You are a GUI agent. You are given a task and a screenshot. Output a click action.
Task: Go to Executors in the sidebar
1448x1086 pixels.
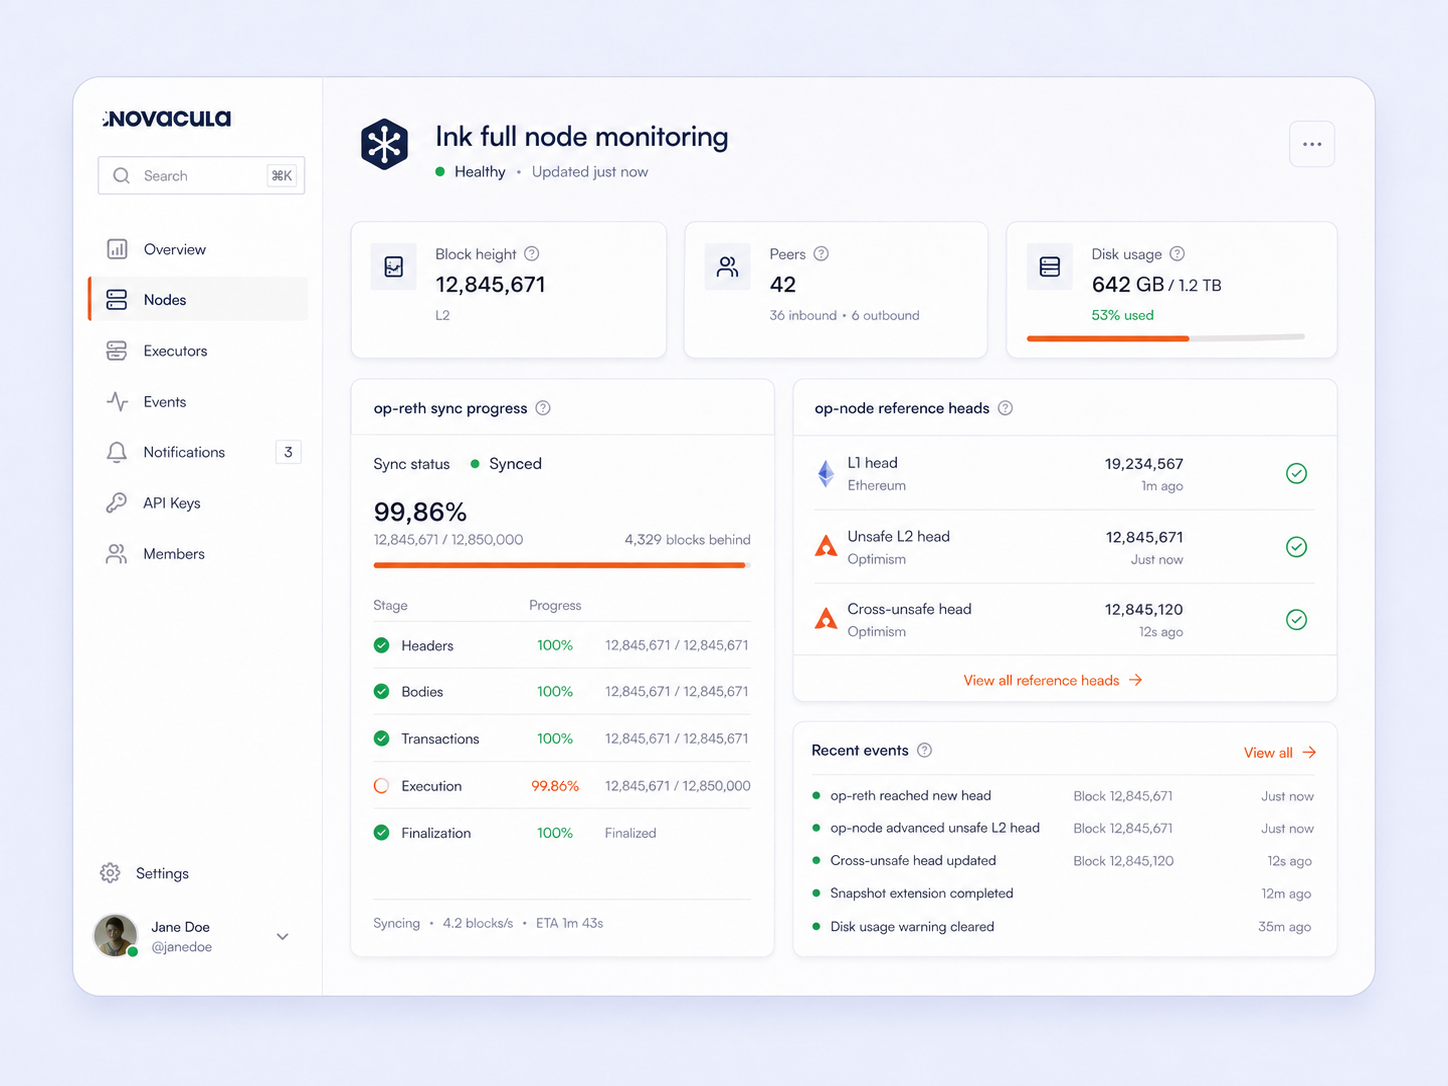tap(198, 351)
